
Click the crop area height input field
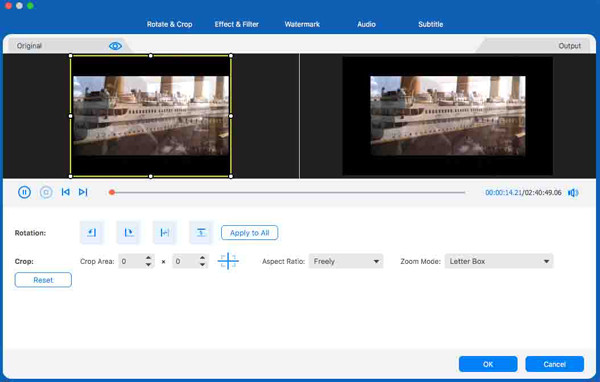click(x=185, y=261)
